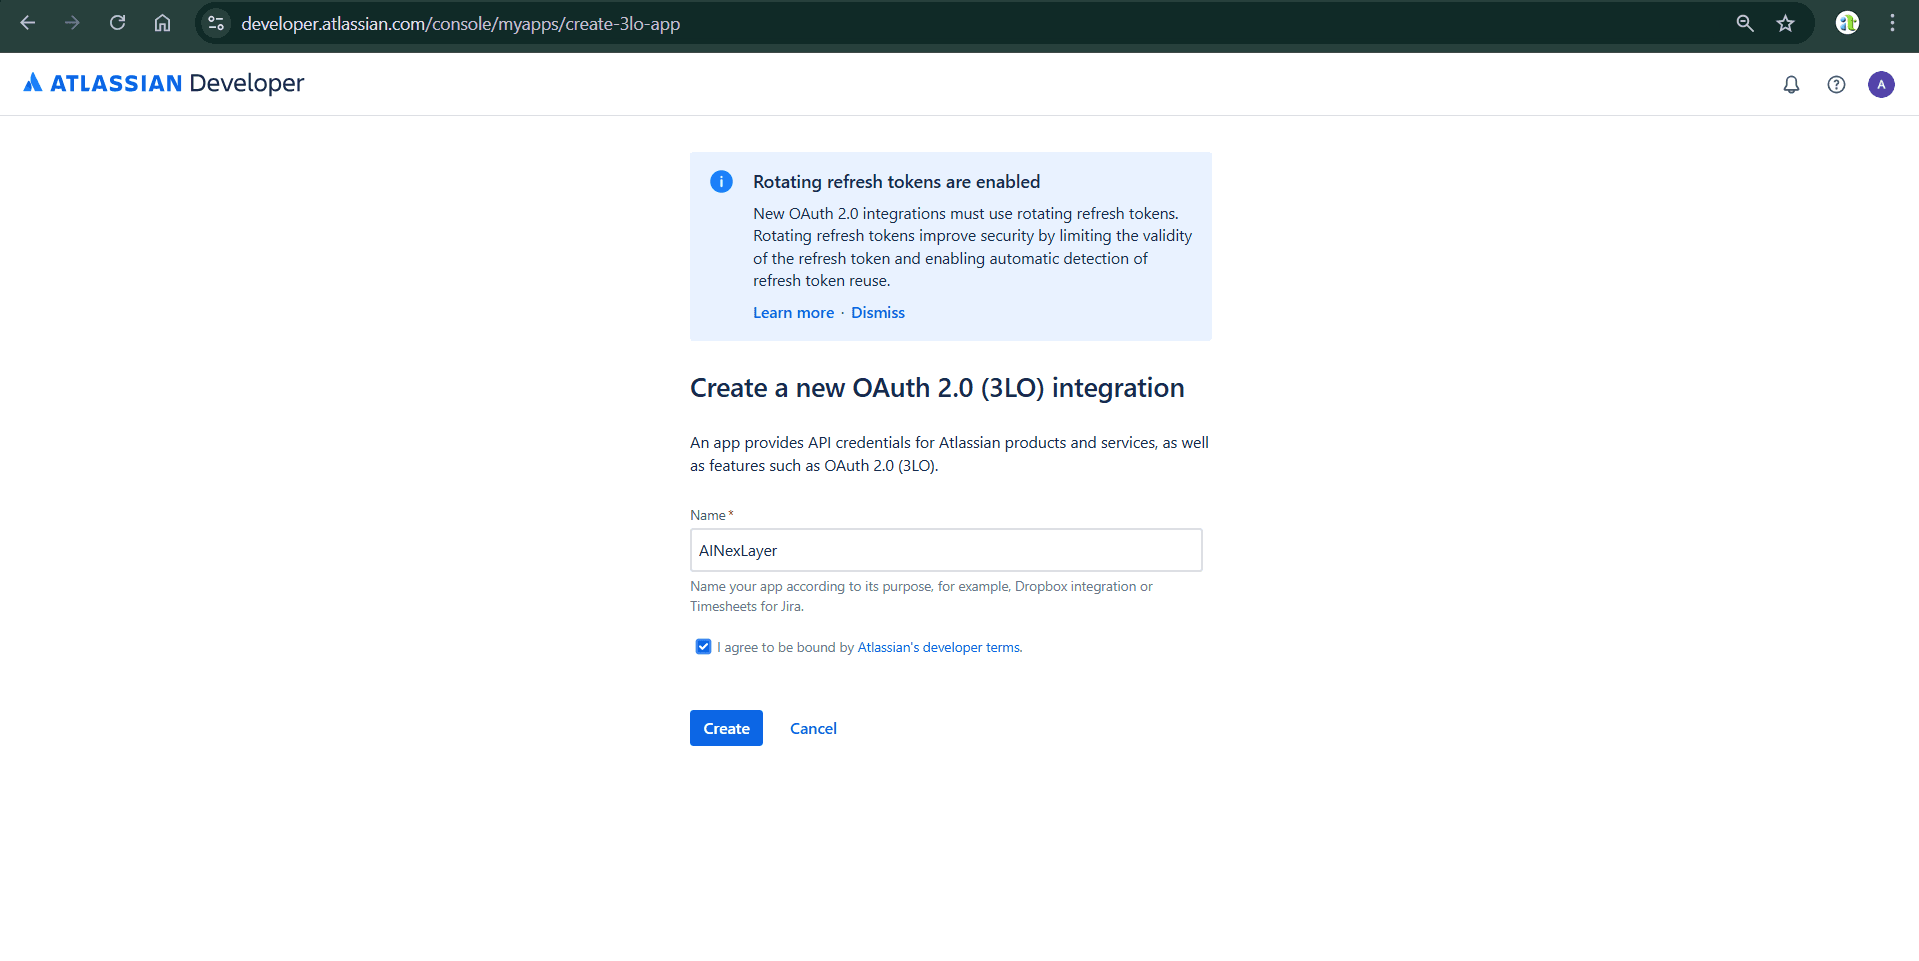Navigate back with the browser arrow
This screenshot has width=1919, height=961.
(x=27, y=23)
